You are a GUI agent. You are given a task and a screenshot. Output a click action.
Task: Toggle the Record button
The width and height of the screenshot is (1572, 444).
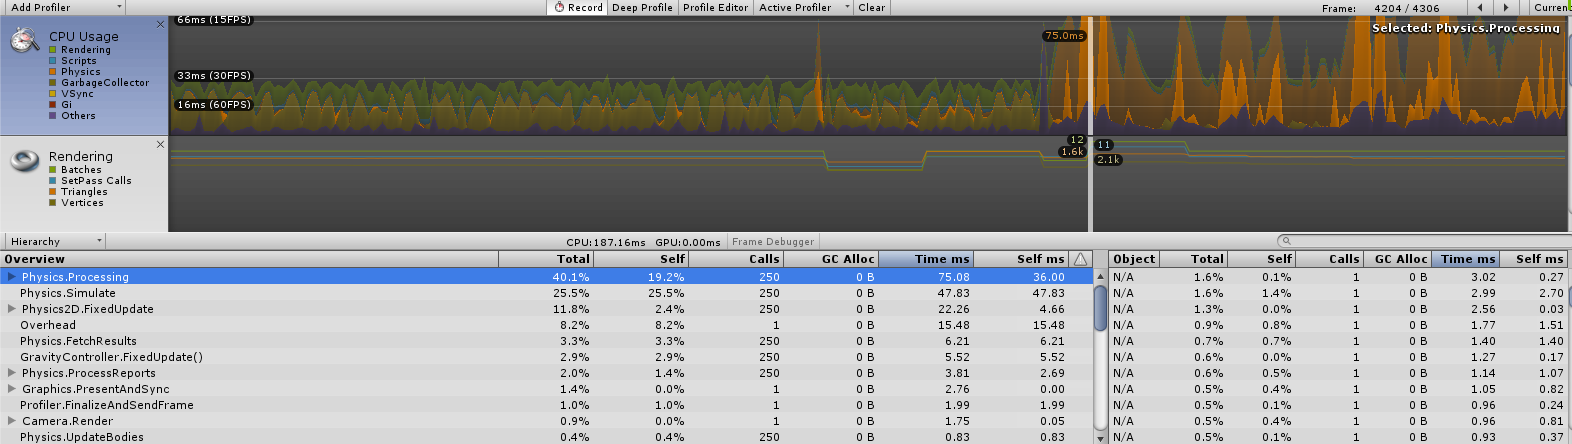[x=578, y=7]
